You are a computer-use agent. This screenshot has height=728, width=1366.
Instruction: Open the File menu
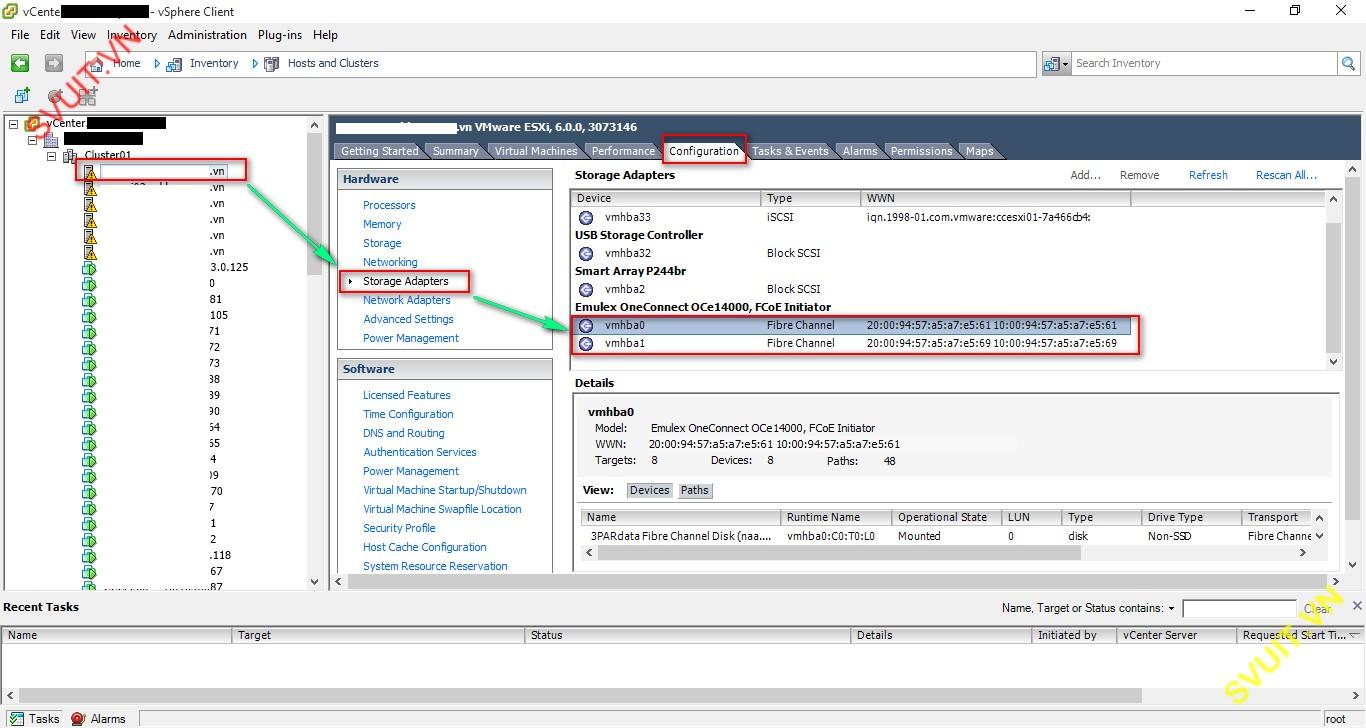pyautogui.click(x=20, y=35)
